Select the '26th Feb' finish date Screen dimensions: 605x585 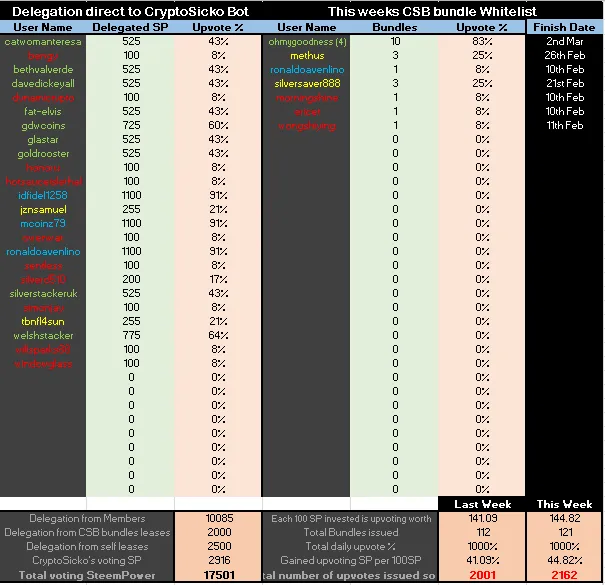click(564, 56)
